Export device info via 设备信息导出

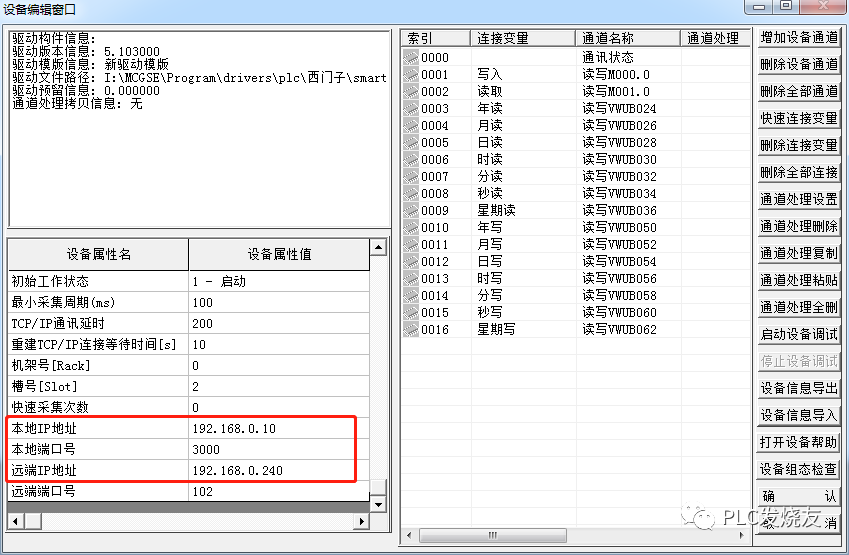click(799, 388)
